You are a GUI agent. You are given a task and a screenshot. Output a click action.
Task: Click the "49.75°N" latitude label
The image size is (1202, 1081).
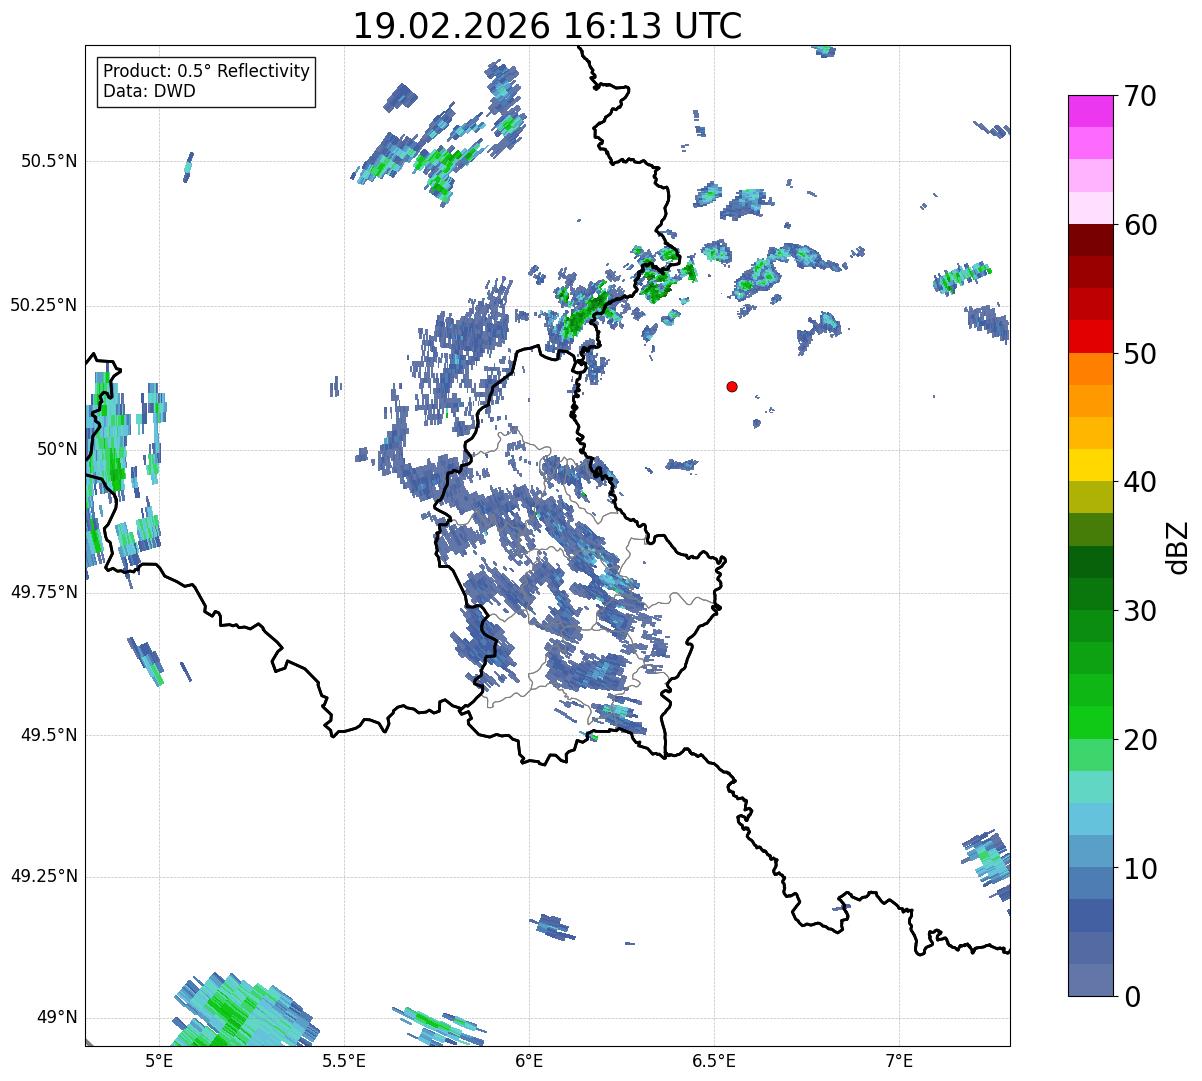[x=44, y=592]
